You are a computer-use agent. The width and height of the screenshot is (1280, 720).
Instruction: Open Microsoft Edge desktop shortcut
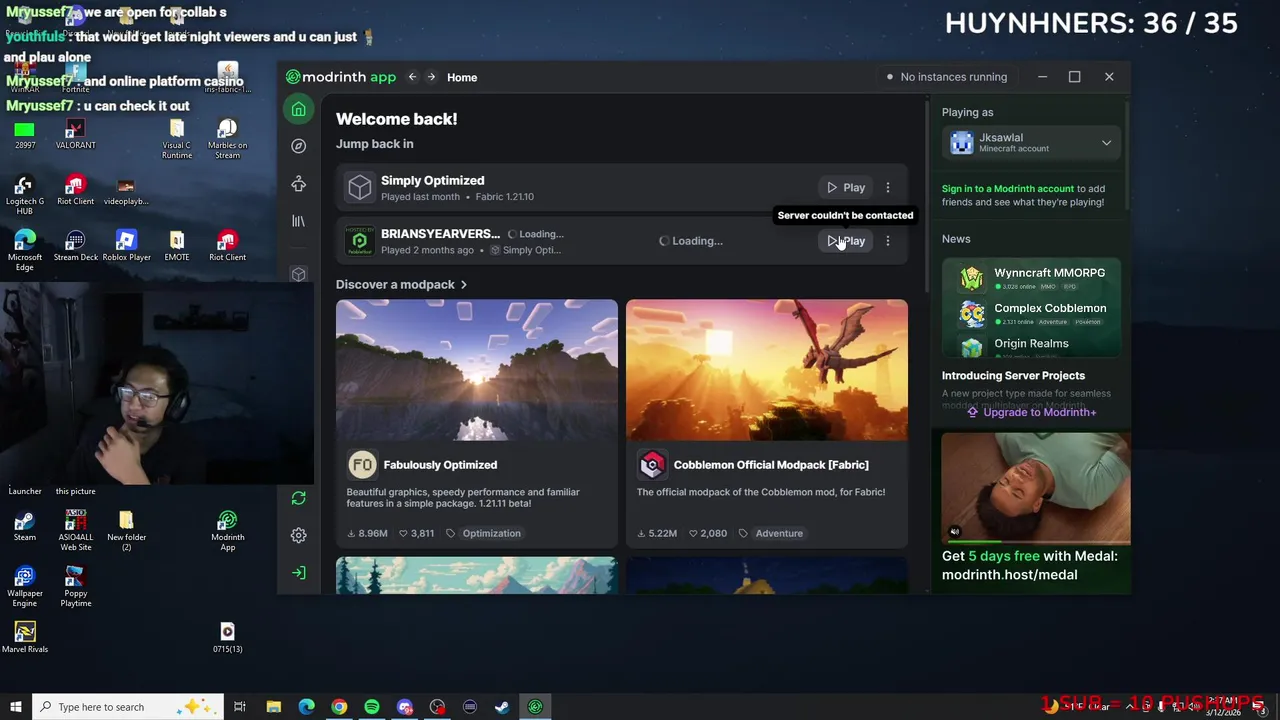pyautogui.click(x=24, y=251)
